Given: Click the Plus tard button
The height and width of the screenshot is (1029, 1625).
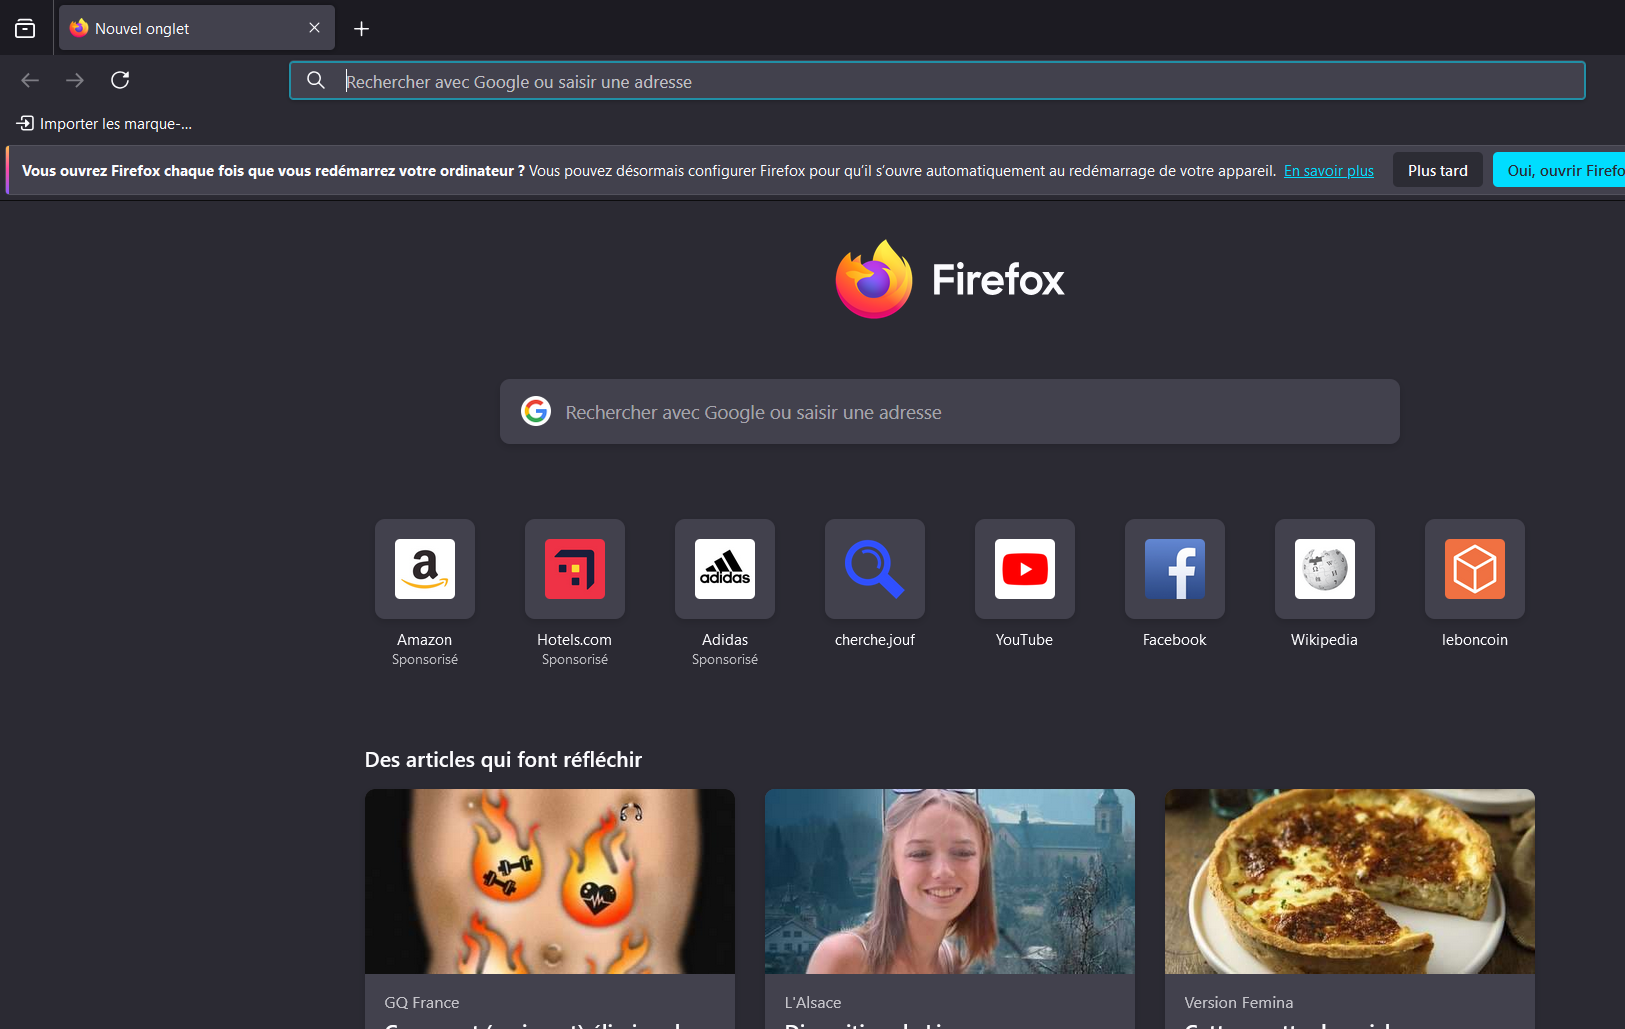Looking at the screenshot, I should point(1437,171).
